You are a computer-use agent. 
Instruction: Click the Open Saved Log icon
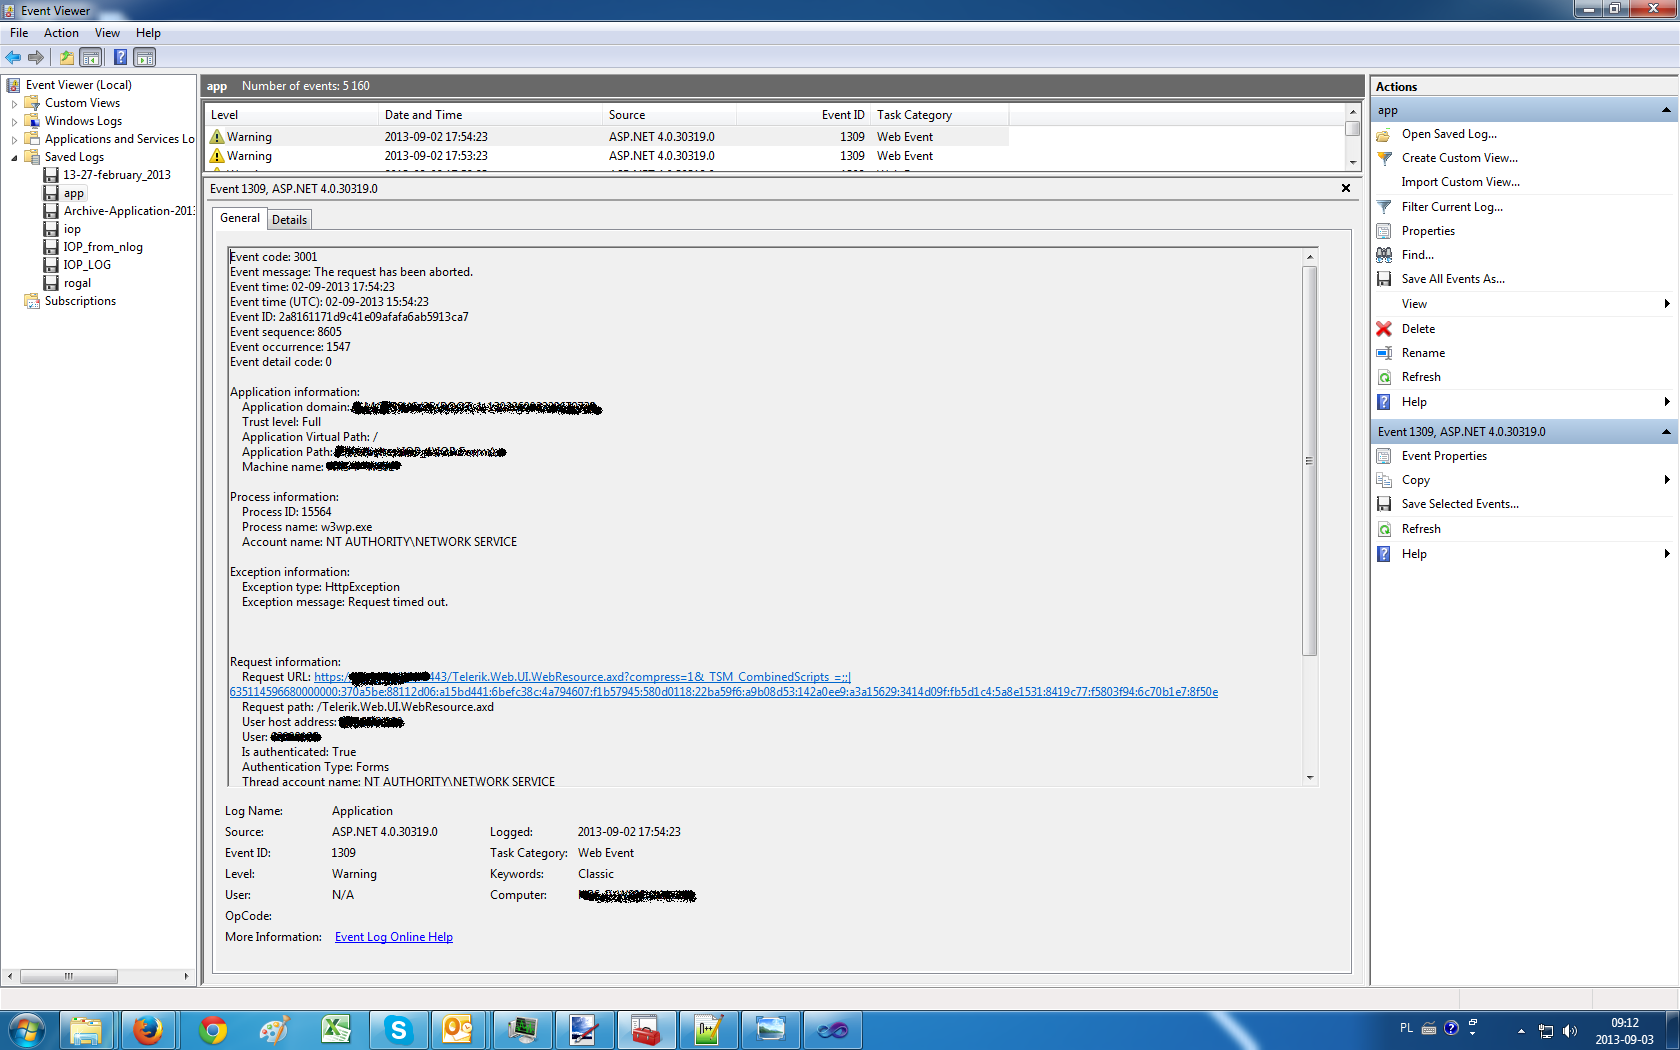tap(1384, 134)
